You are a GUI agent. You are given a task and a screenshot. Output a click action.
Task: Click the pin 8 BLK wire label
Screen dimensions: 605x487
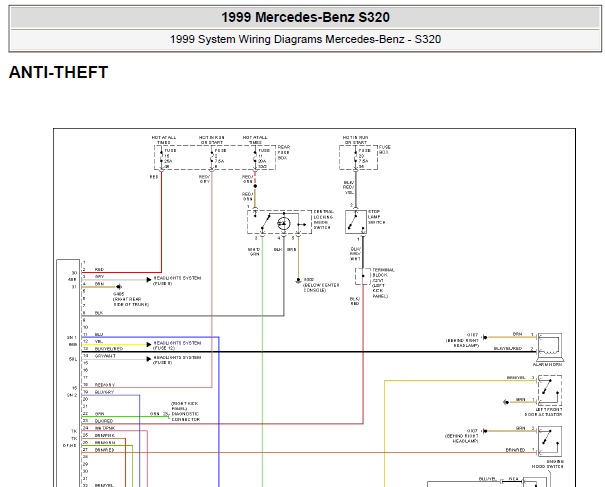(99, 313)
